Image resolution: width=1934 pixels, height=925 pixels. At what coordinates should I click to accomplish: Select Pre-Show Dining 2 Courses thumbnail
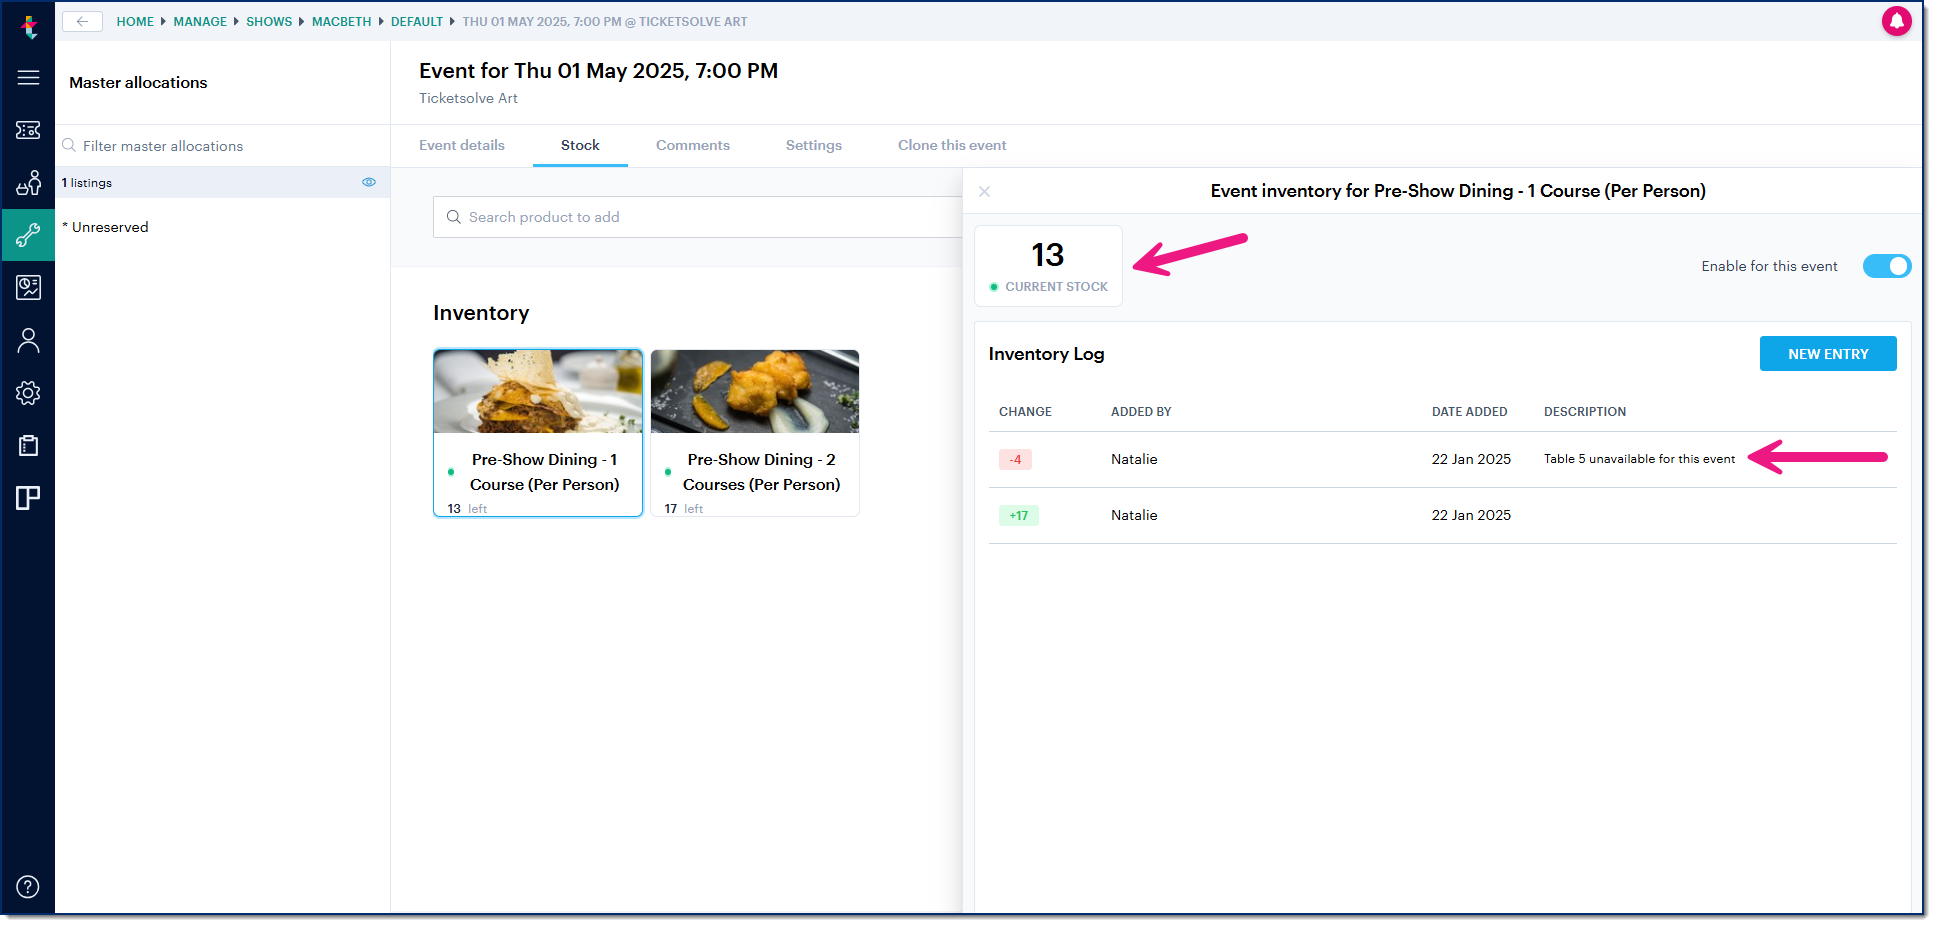tap(755, 391)
